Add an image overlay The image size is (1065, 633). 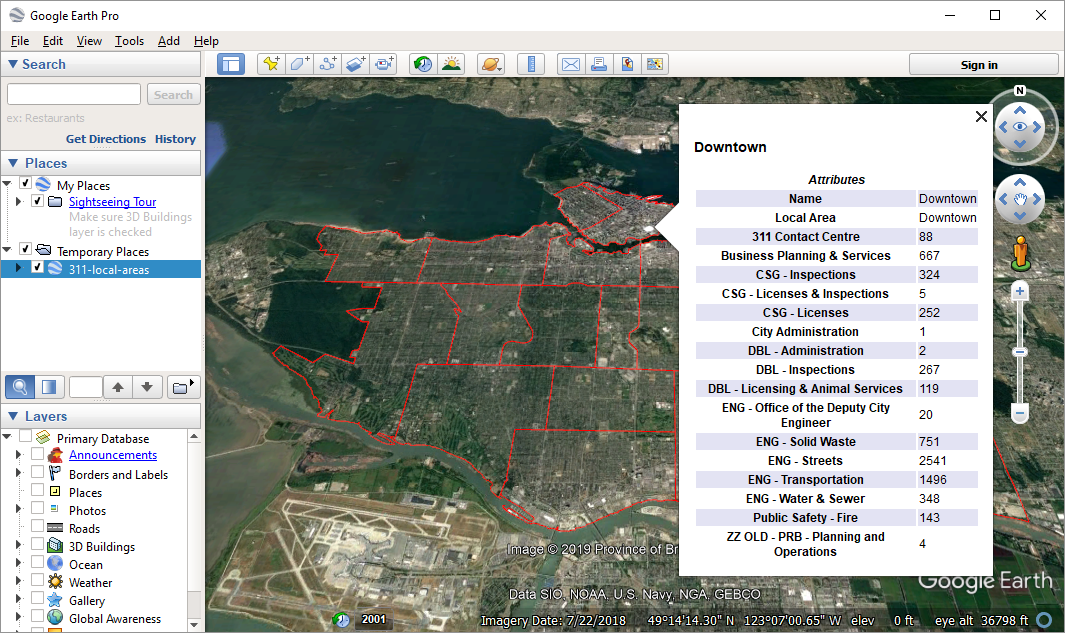click(x=355, y=65)
